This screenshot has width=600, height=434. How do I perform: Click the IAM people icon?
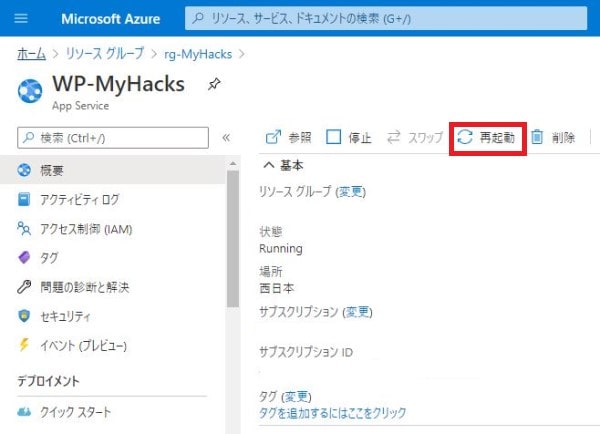tap(24, 228)
